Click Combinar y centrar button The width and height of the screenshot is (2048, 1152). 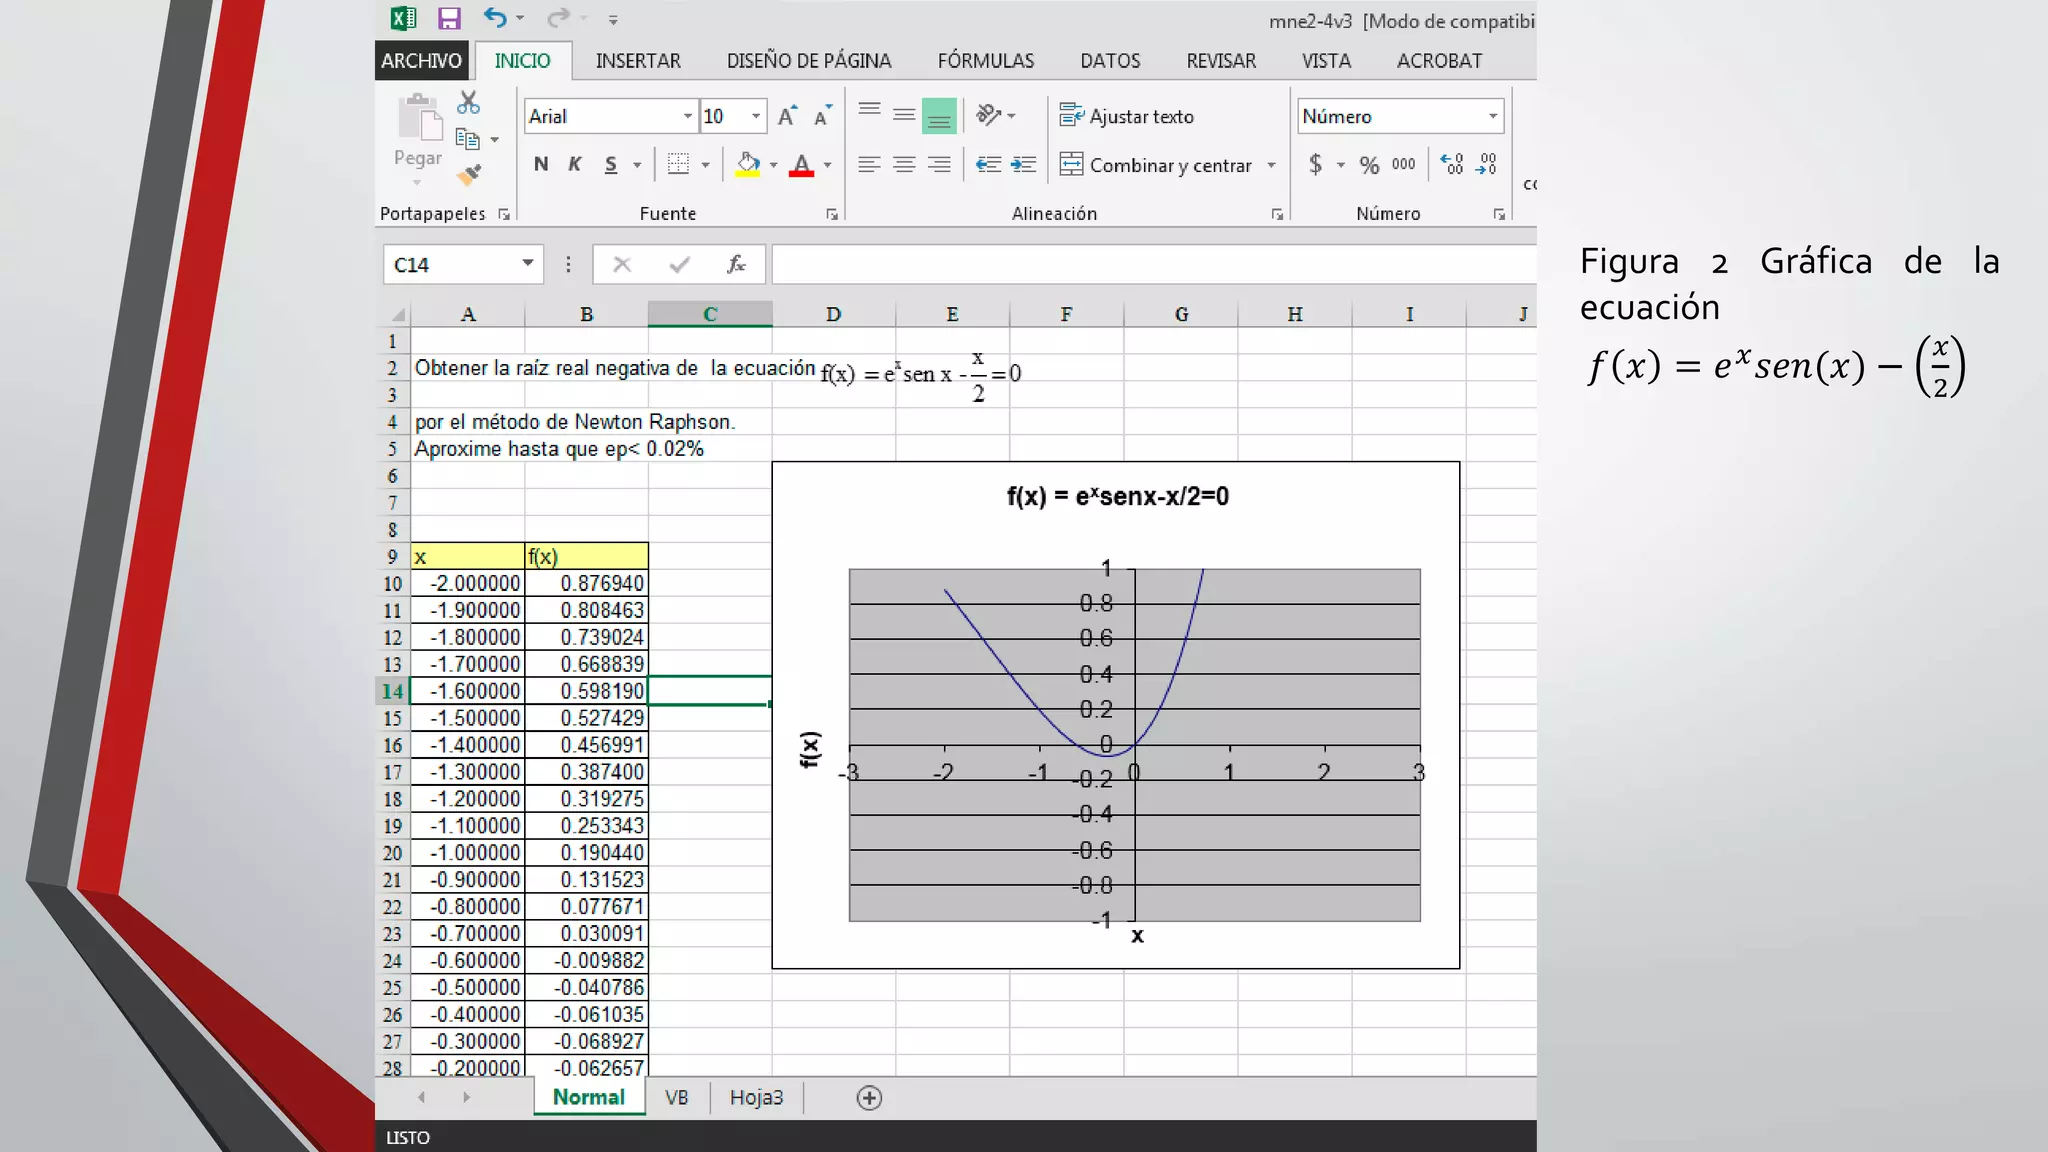[x=1156, y=165]
